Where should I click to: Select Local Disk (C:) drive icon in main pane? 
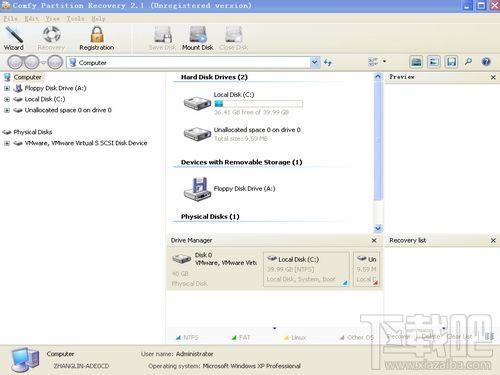pyautogui.click(x=197, y=103)
